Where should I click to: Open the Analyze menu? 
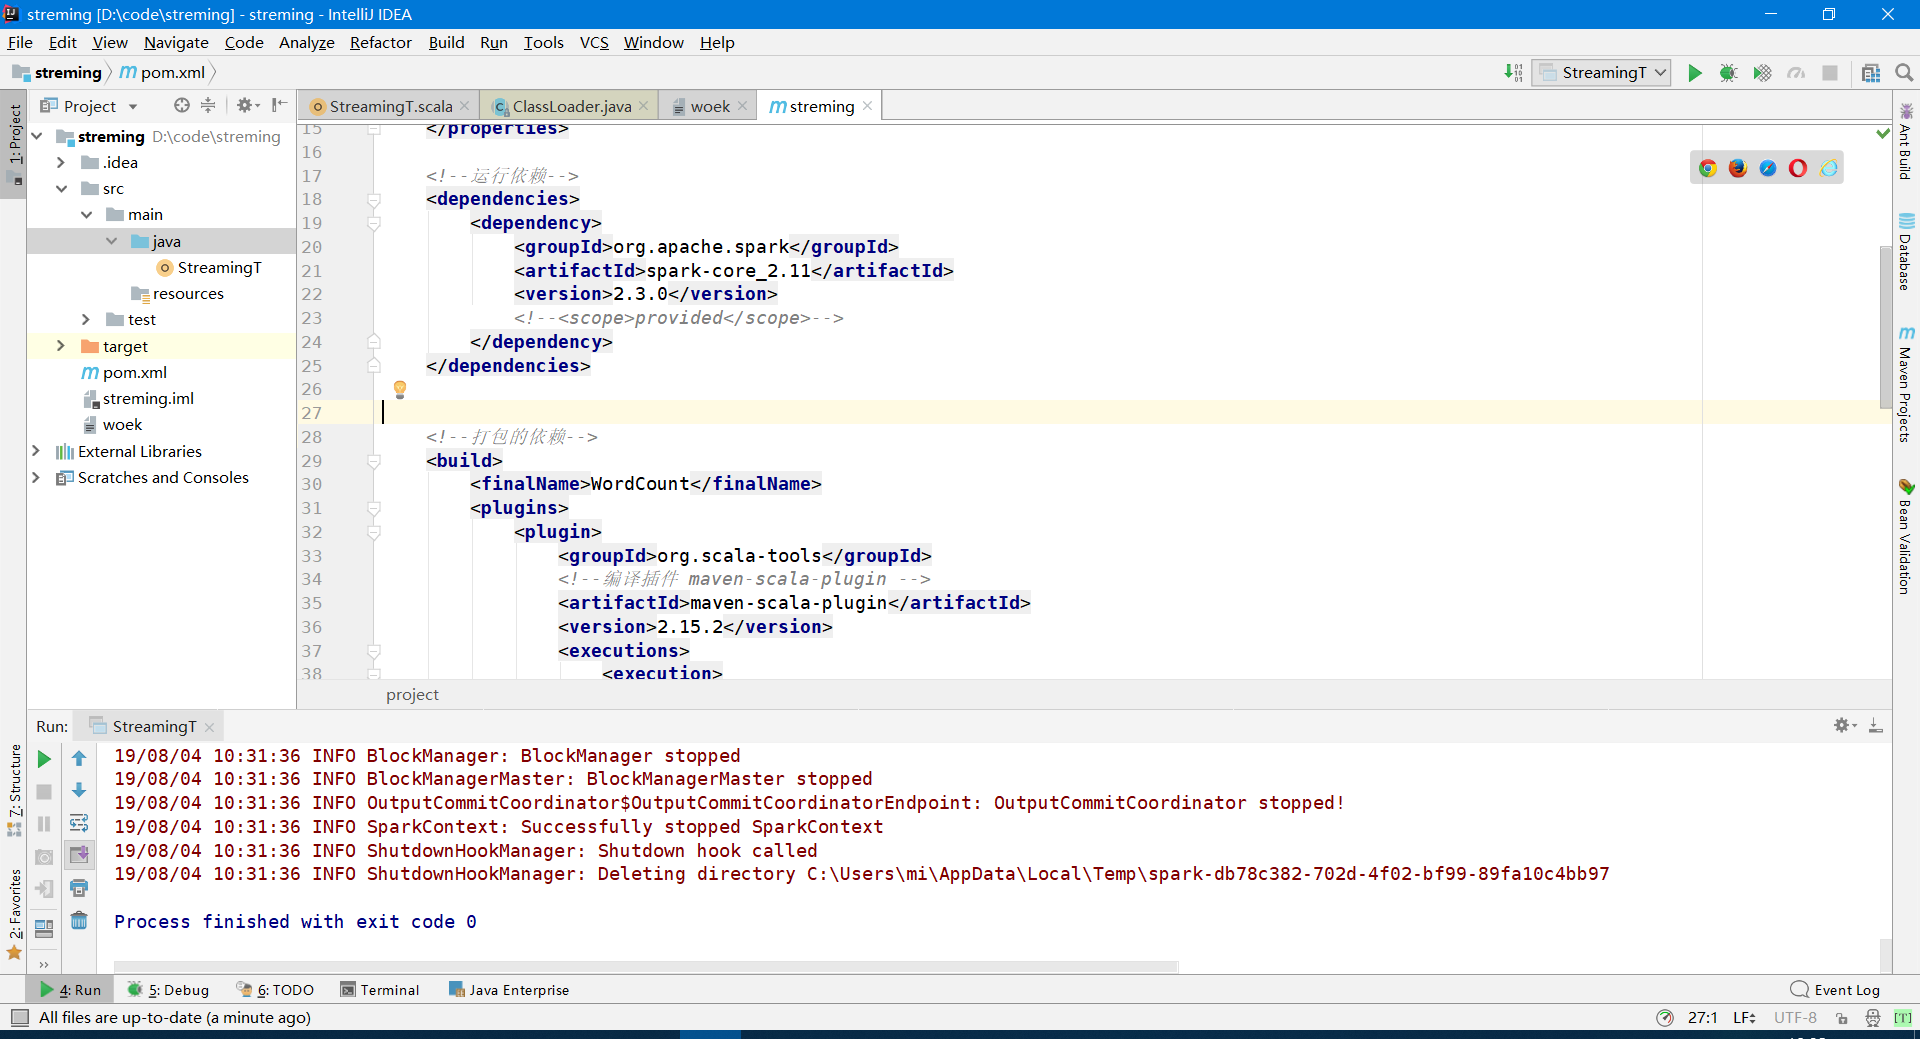(x=306, y=43)
